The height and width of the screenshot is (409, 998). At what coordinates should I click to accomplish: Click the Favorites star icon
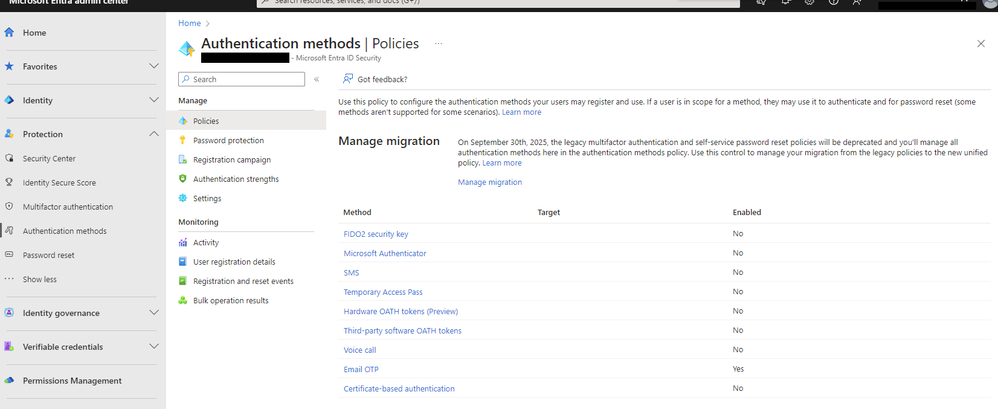click(9, 66)
